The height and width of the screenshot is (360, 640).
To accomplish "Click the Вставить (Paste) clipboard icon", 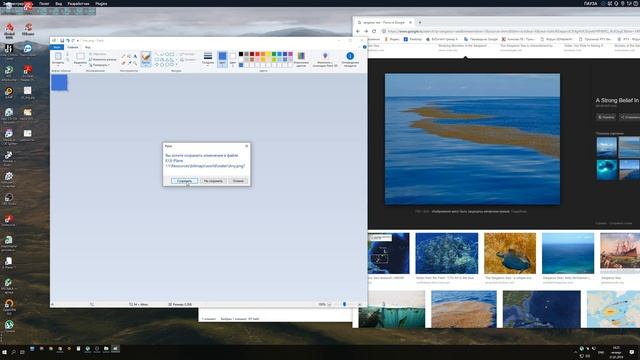I will pos(58,56).
